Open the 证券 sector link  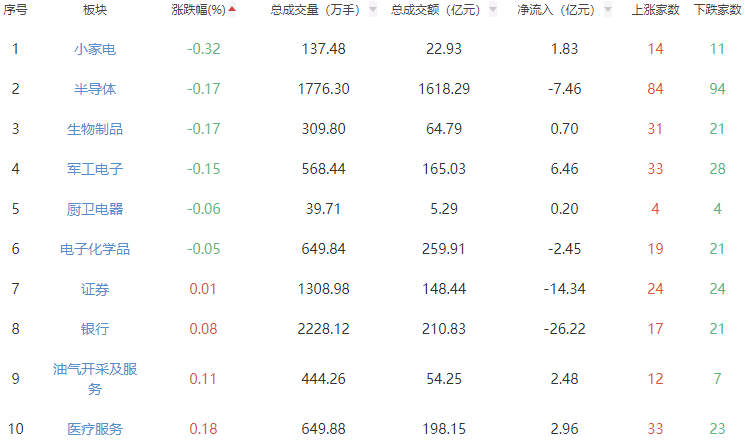[x=95, y=289]
